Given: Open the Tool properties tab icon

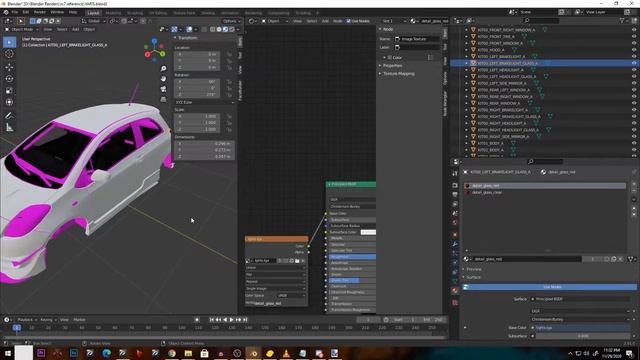Looking at the screenshot, I should point(455,173).
